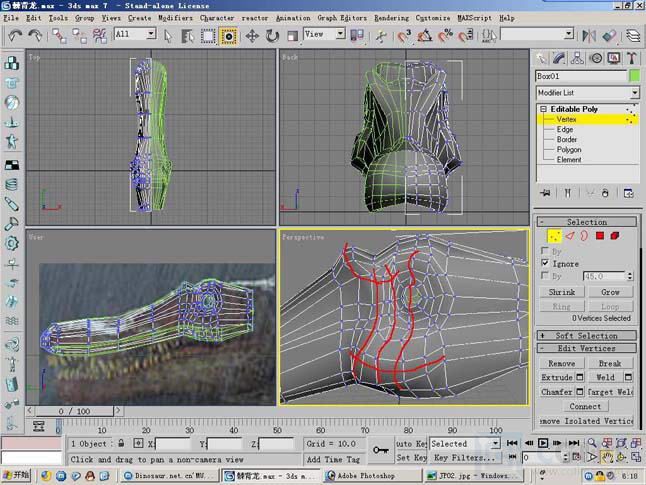Open the selection filter All dropdown
Viewport: 646px width, 485px height.
click(151, 33)
